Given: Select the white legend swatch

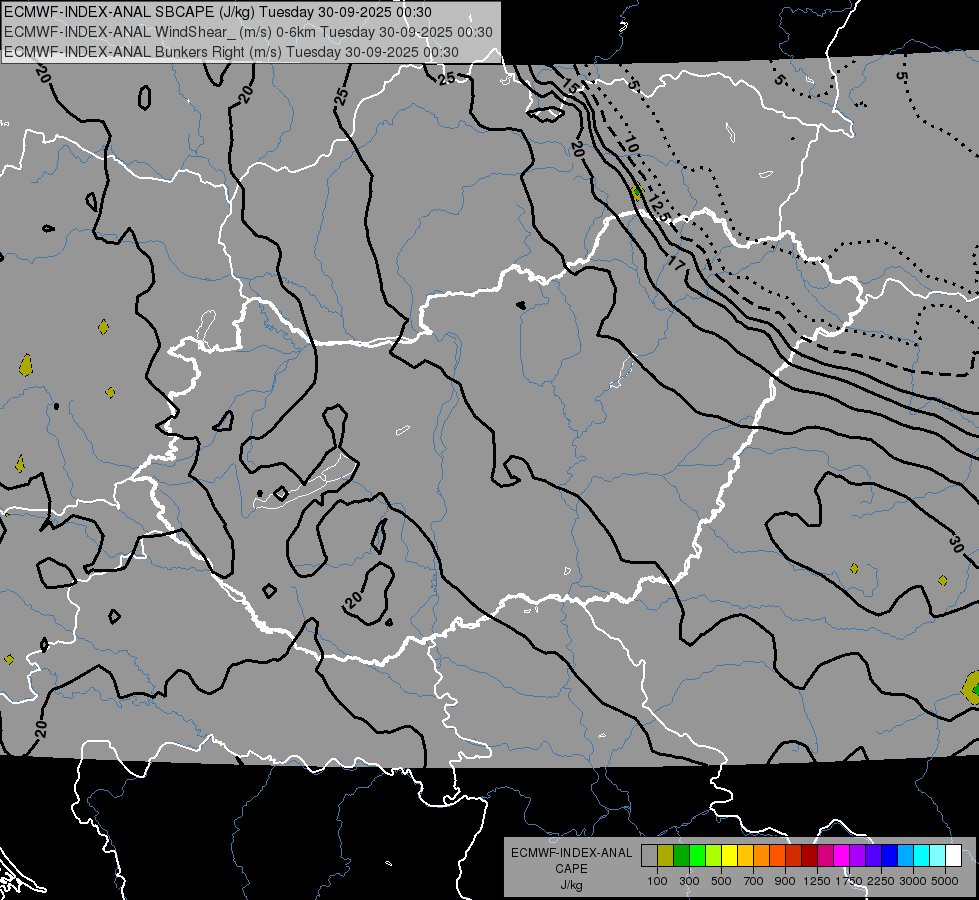Looking at the screenshot, I should point(953,855).
